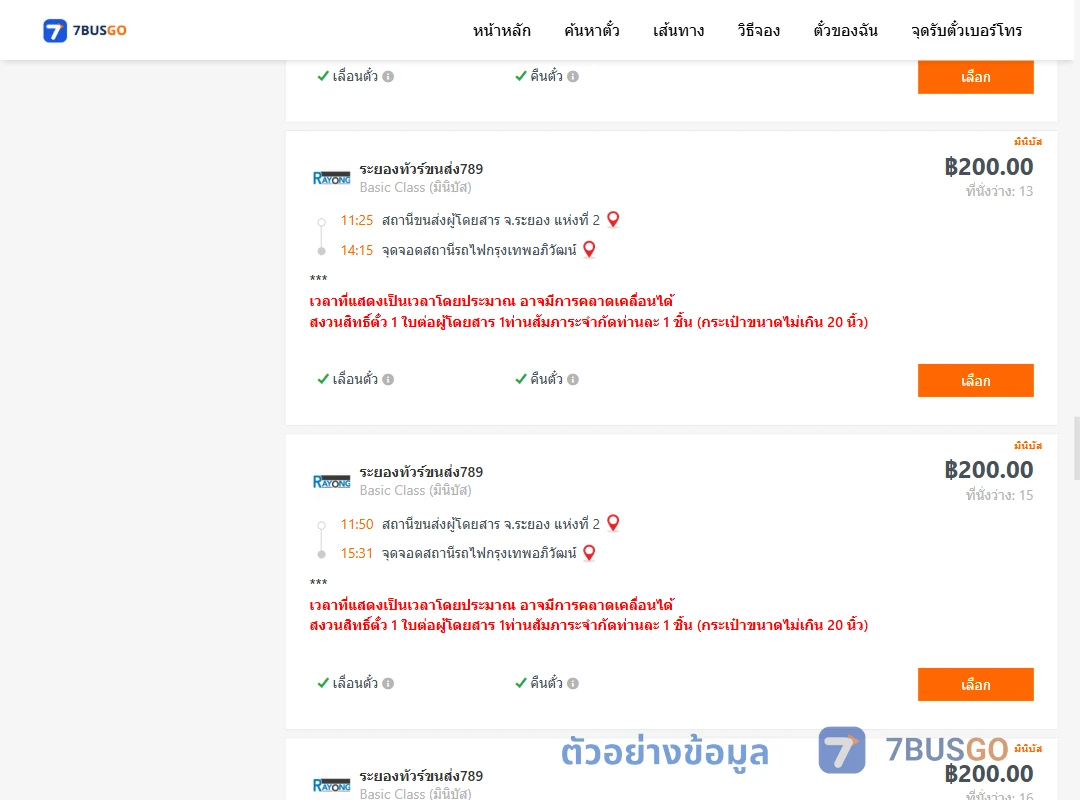The height and width of the screenshot is (800, 1080).
Task: Click info icon beside เลื่อนตั๋ว in 11:25 card
Action: pos(388,380)
